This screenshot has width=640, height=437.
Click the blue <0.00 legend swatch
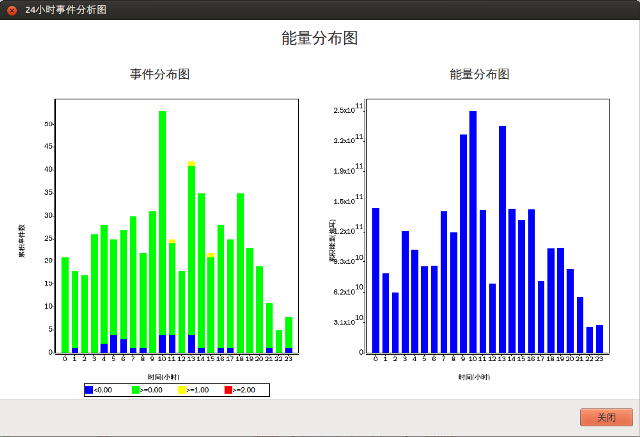(89, 389)
